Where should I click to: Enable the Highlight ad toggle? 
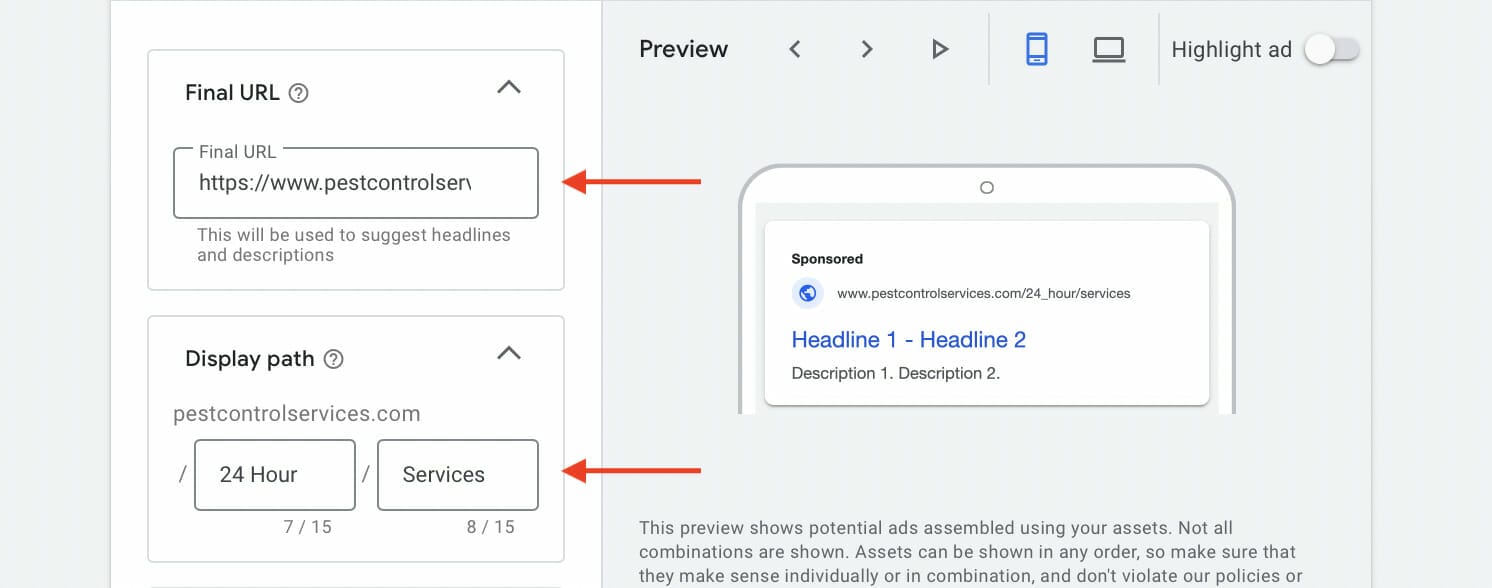[1331, 48]
